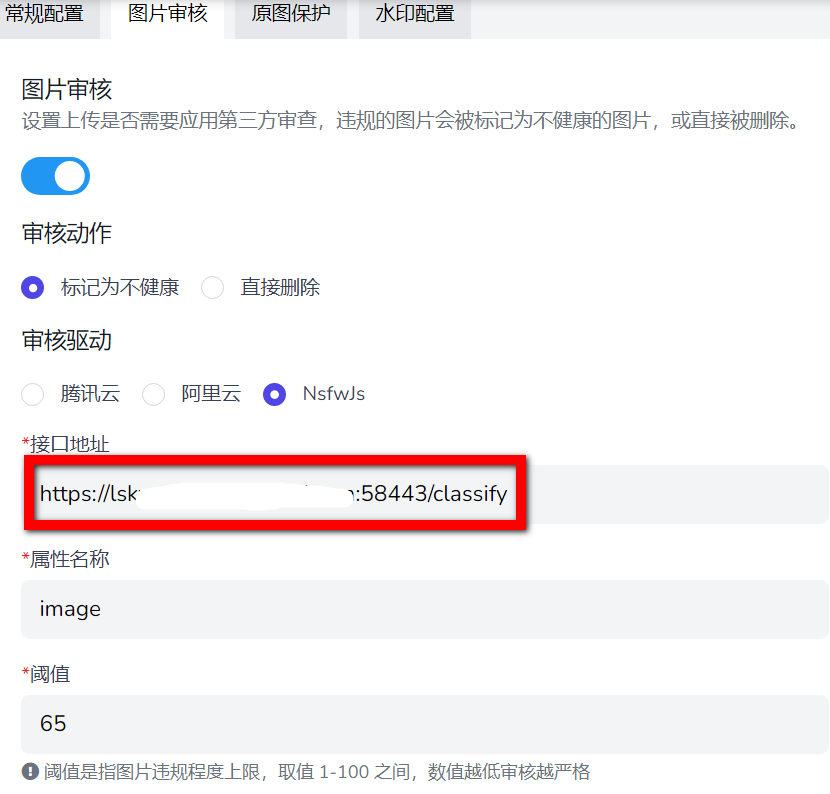Choose the 直接删除 audit action
The width and height of the screenshot is (830, 794).
coord(212,287)
